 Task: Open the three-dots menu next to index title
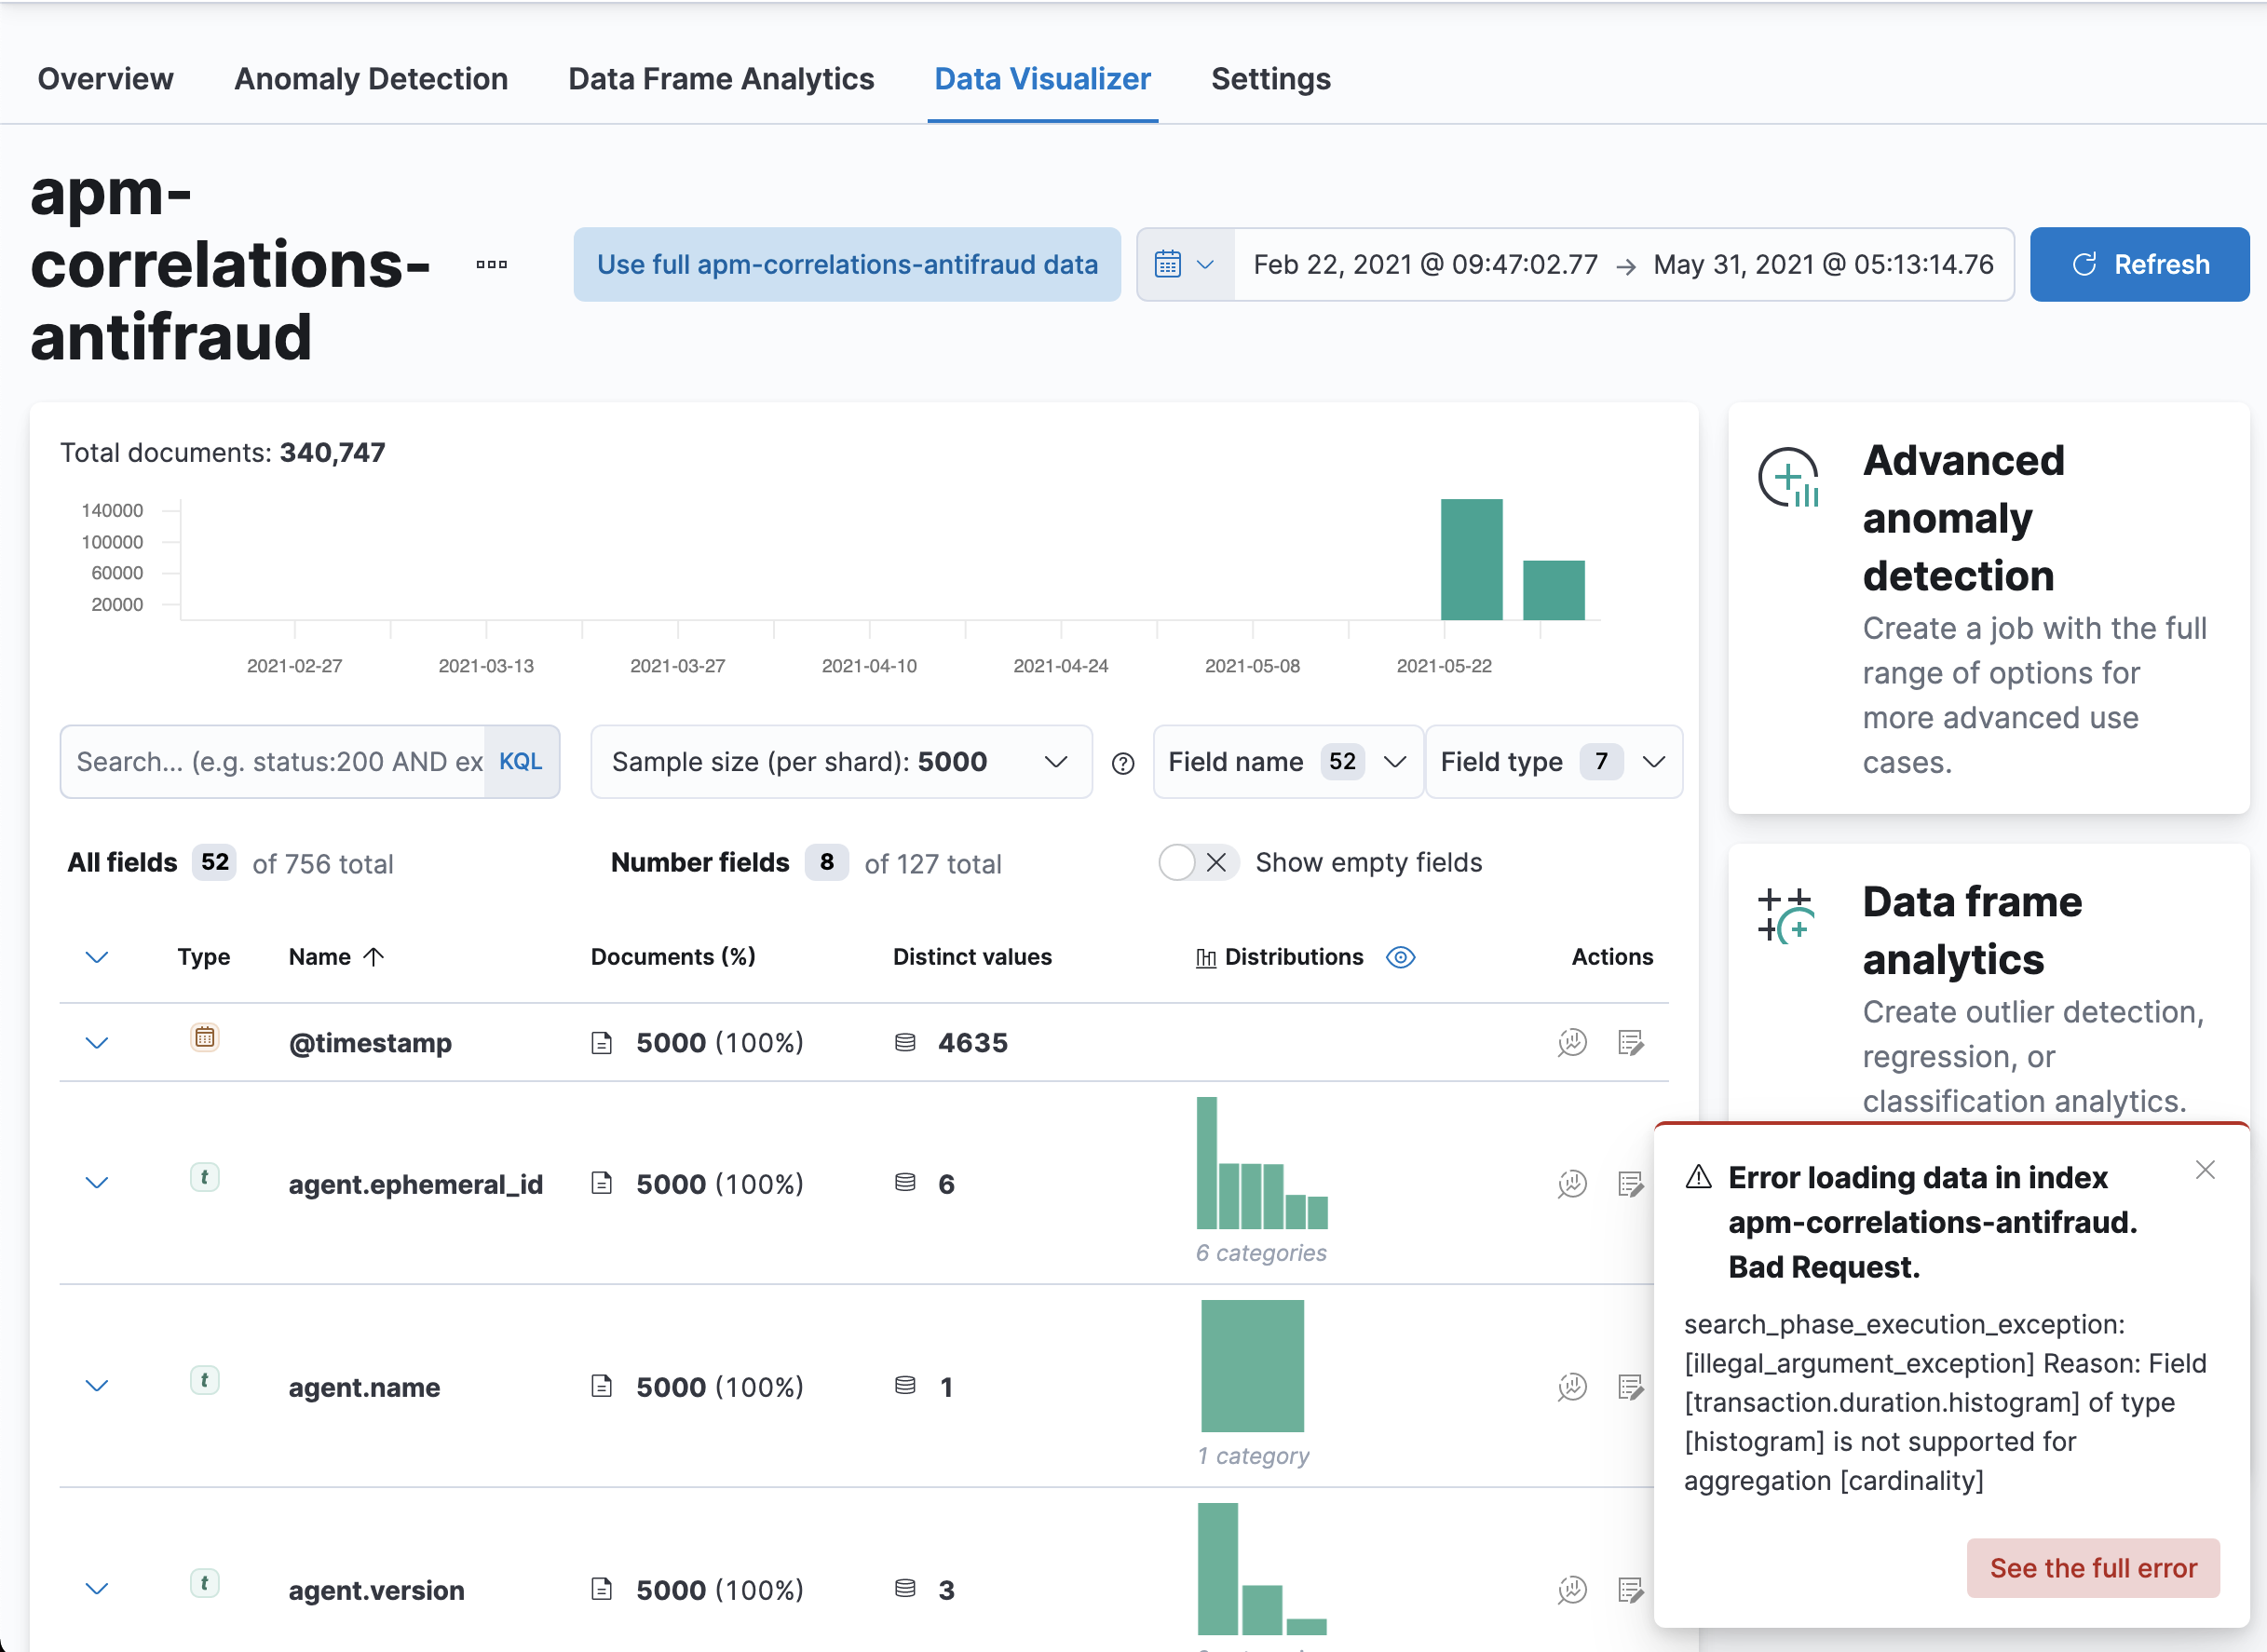point(491,265)
